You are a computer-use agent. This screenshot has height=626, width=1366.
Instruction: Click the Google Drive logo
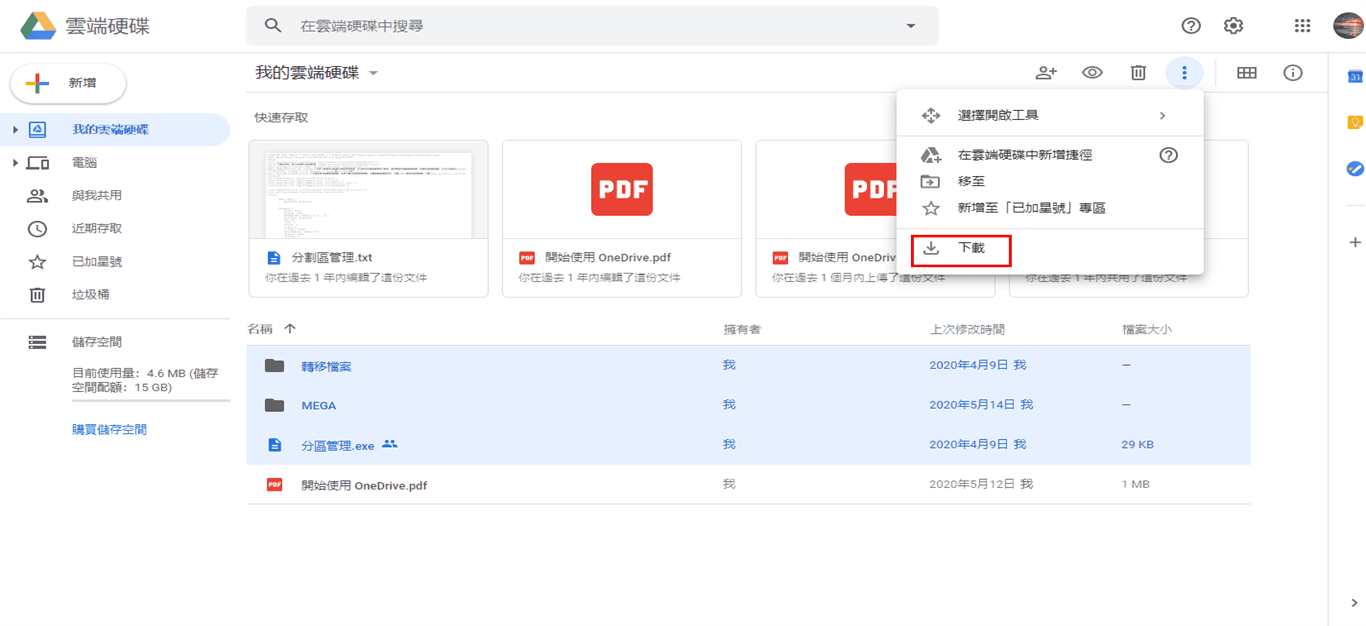[x=38, y=26]
